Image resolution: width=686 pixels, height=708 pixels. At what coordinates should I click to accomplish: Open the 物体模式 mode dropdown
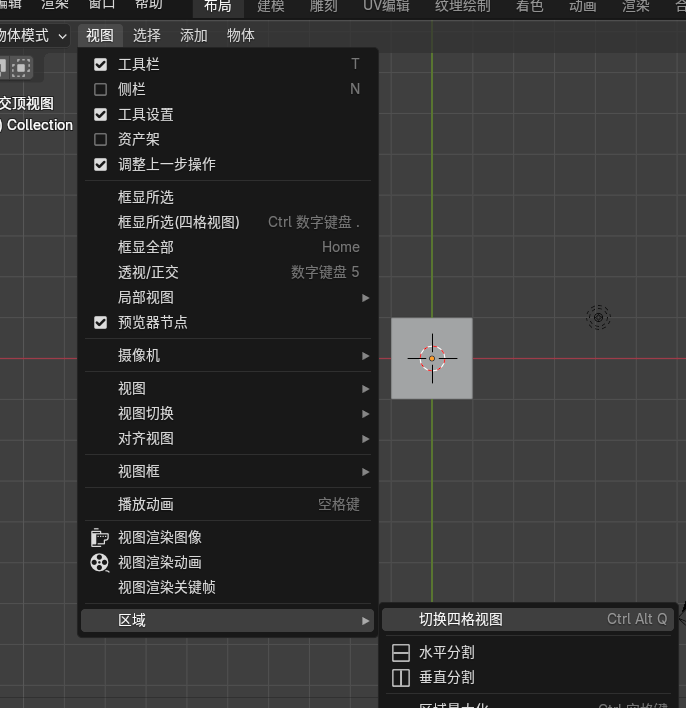coord(34,35)
